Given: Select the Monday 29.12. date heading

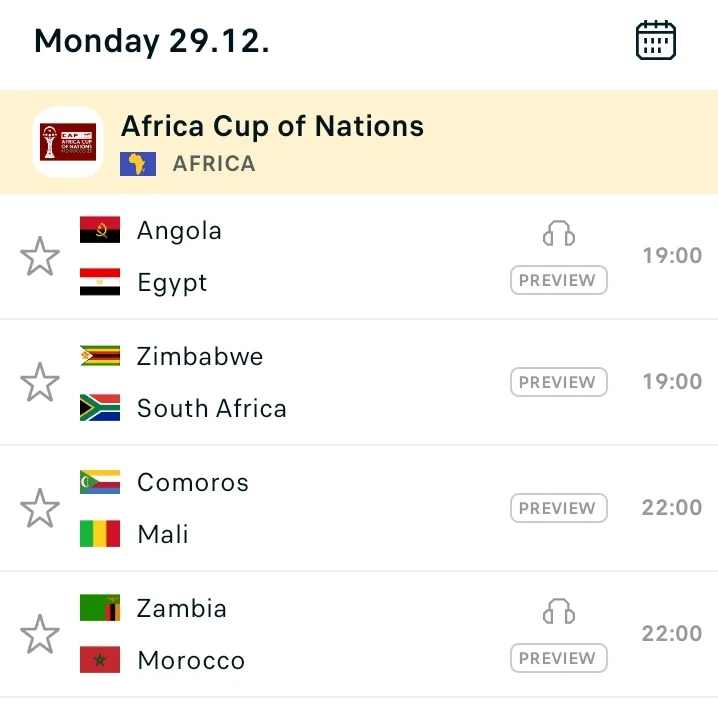Looking at the screenshot, I should pos(152,41).
